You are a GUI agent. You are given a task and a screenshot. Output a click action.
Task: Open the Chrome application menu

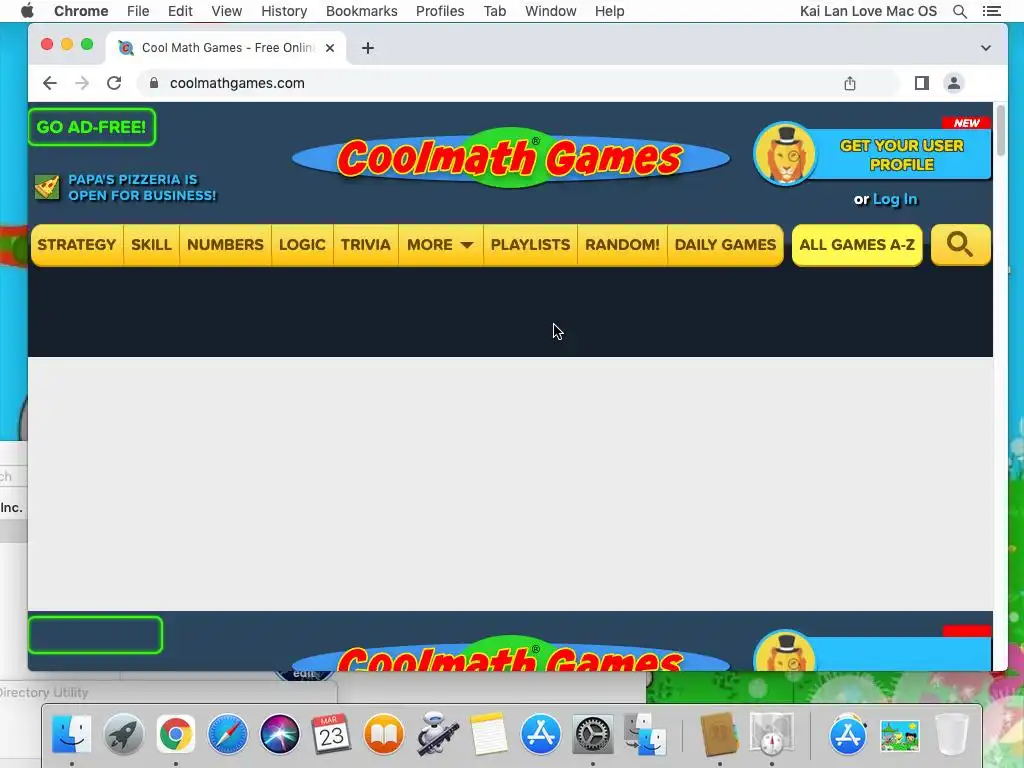pyautogui.click(x=81, y=11)
